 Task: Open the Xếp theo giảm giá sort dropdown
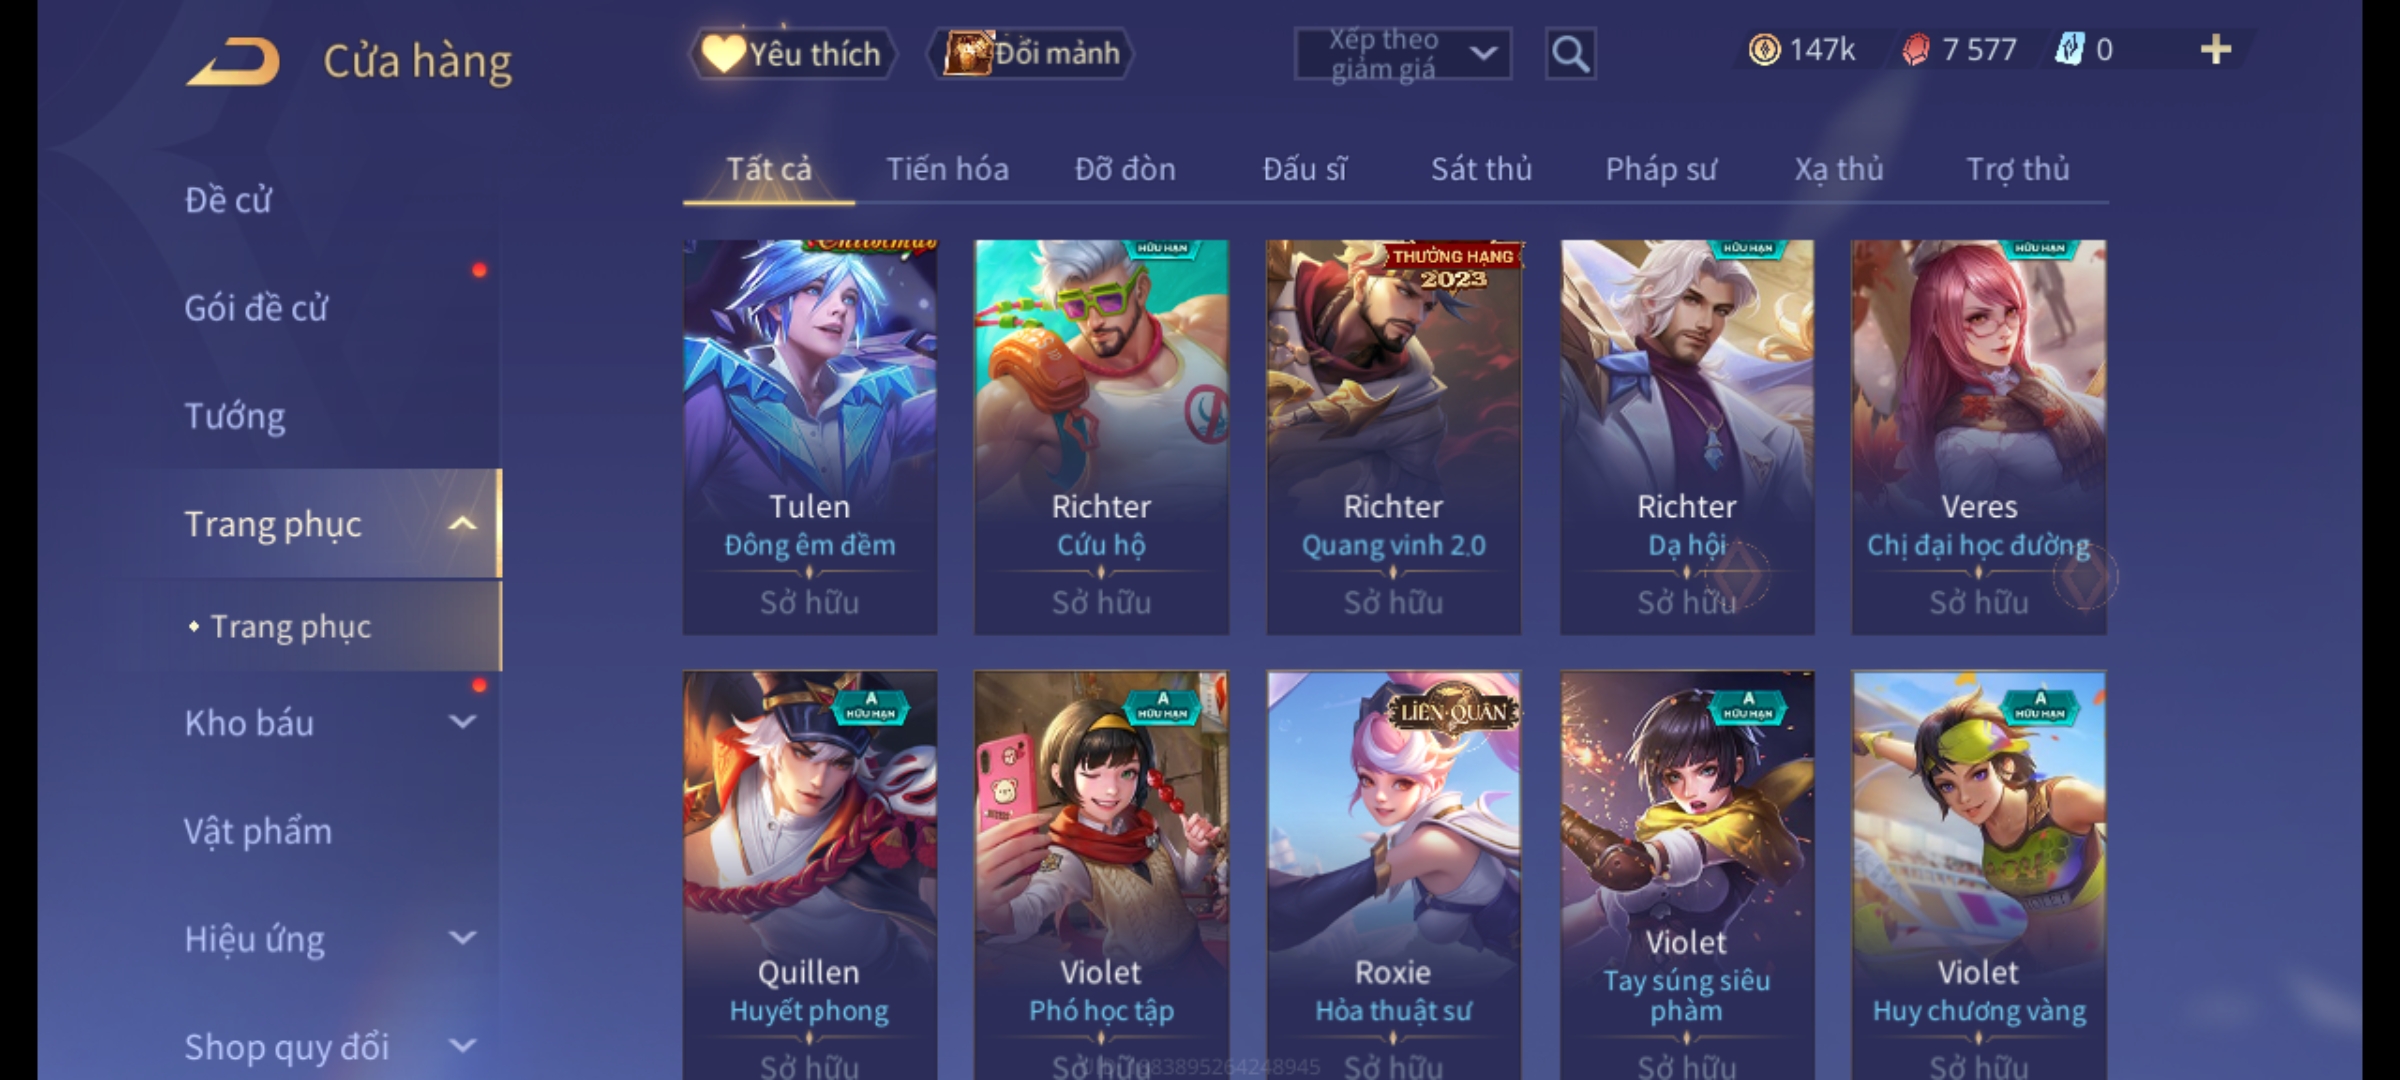(1402, 54)
